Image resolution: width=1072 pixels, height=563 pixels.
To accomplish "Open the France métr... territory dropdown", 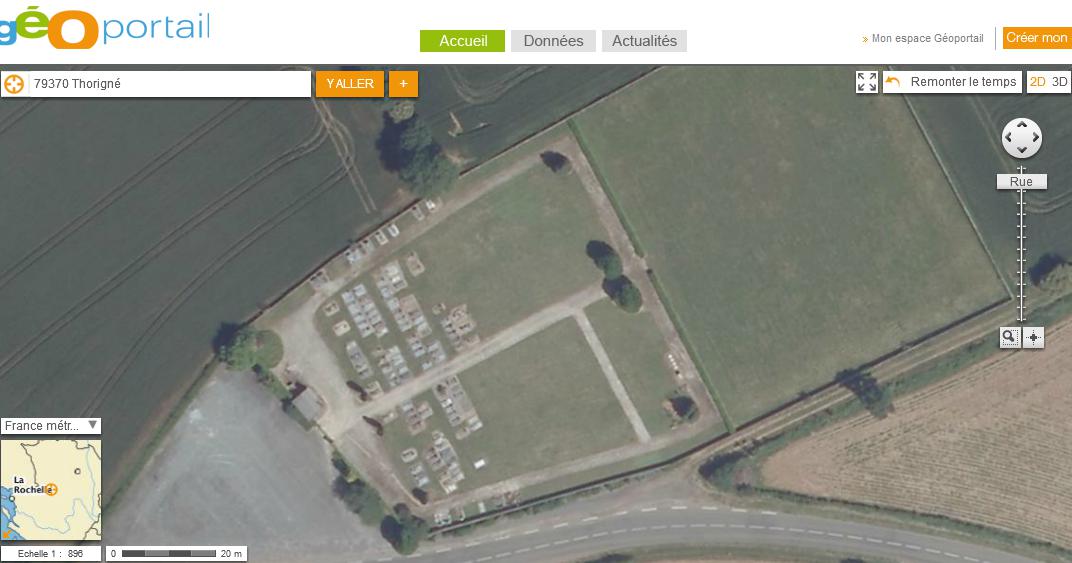I will pos(51,425).
